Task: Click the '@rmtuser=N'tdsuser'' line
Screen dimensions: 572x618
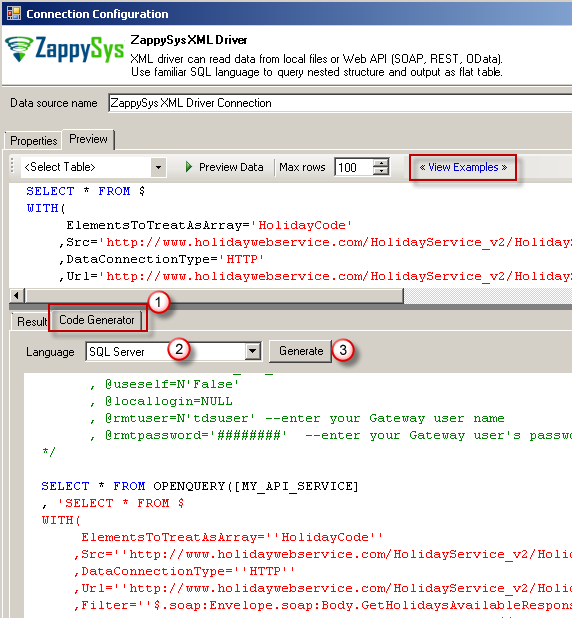Action: [x=297, y=418]
